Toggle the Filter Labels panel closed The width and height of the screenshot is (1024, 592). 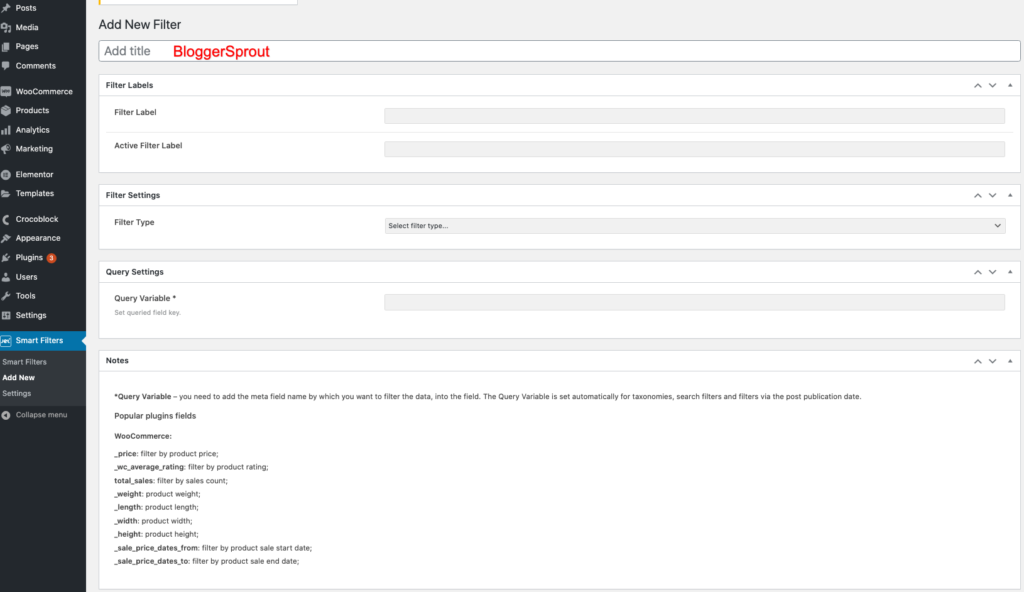pyautogui.click(x=1010, y=86)
